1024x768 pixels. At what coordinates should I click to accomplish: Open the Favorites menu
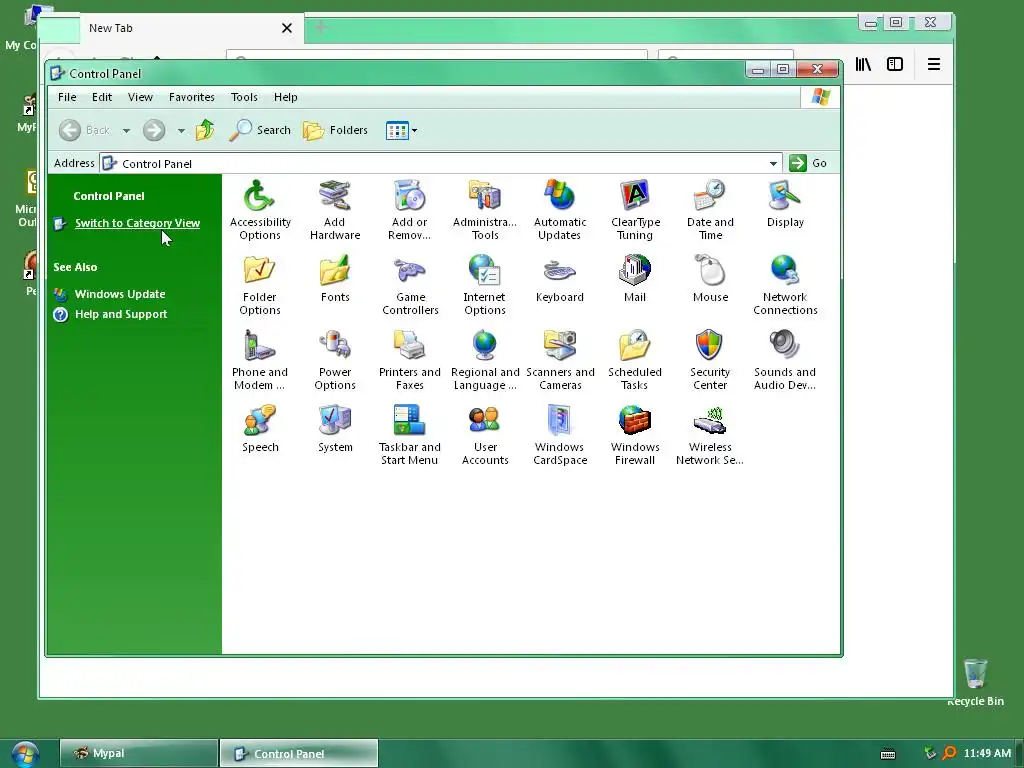191,97
